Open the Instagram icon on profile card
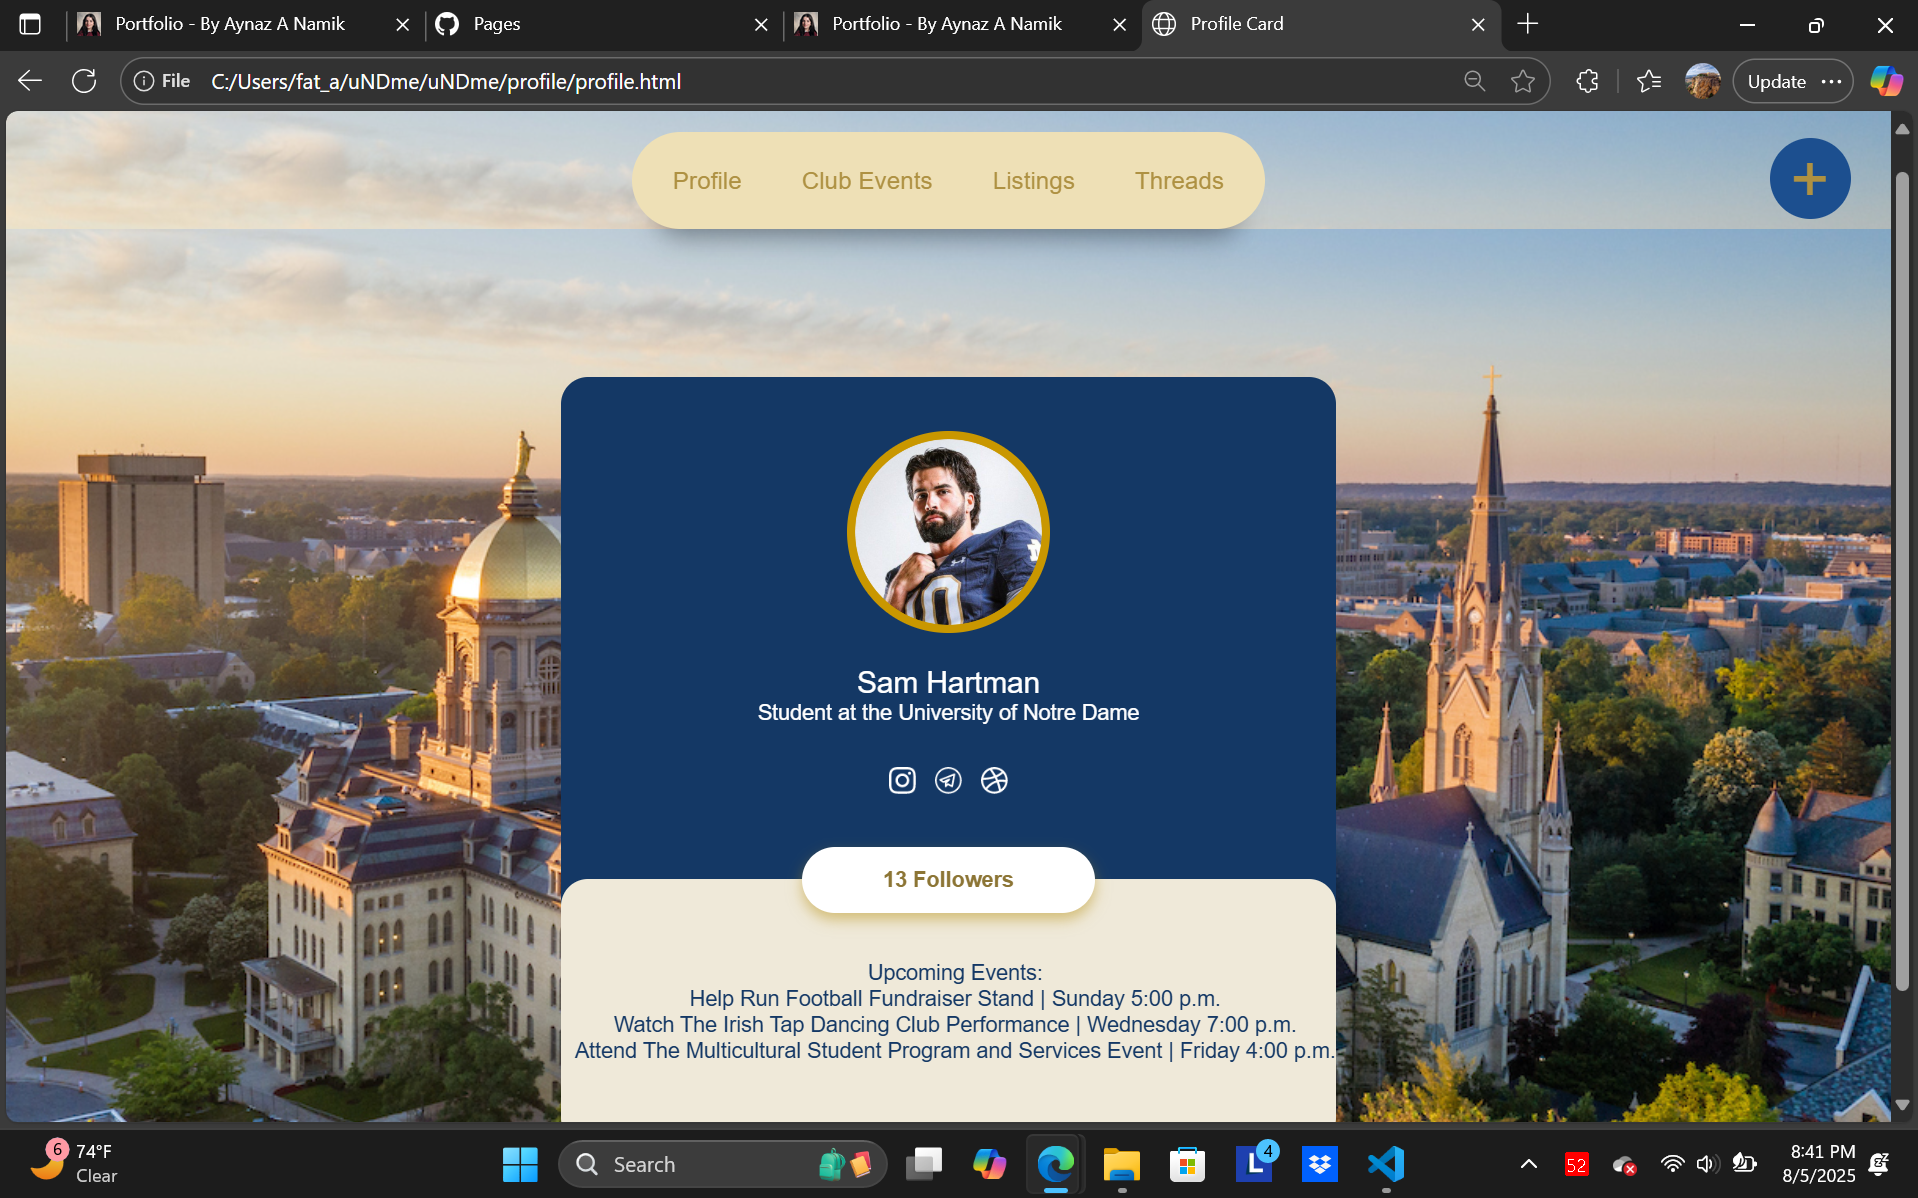 901,780
